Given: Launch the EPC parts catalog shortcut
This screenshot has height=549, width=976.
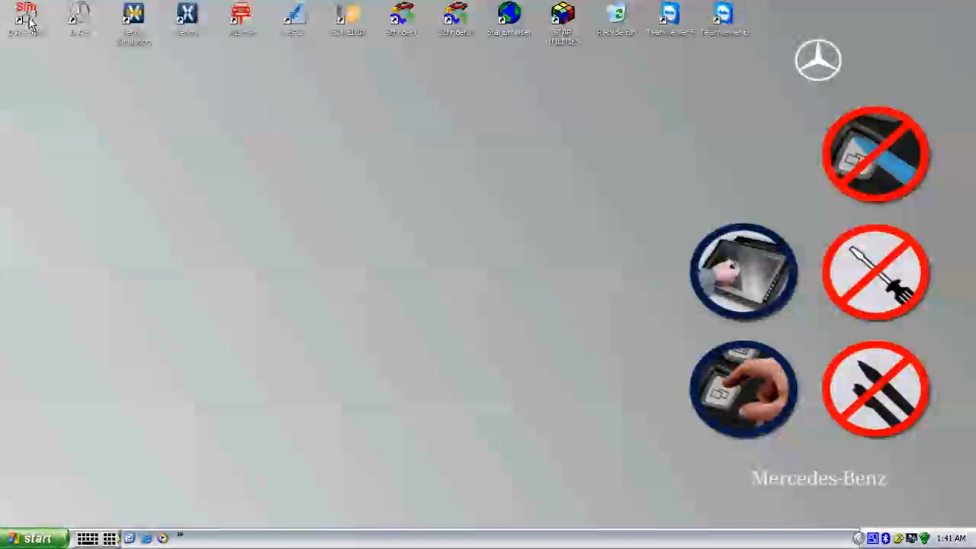Looking at the screenshot, I should pos(294,19).
